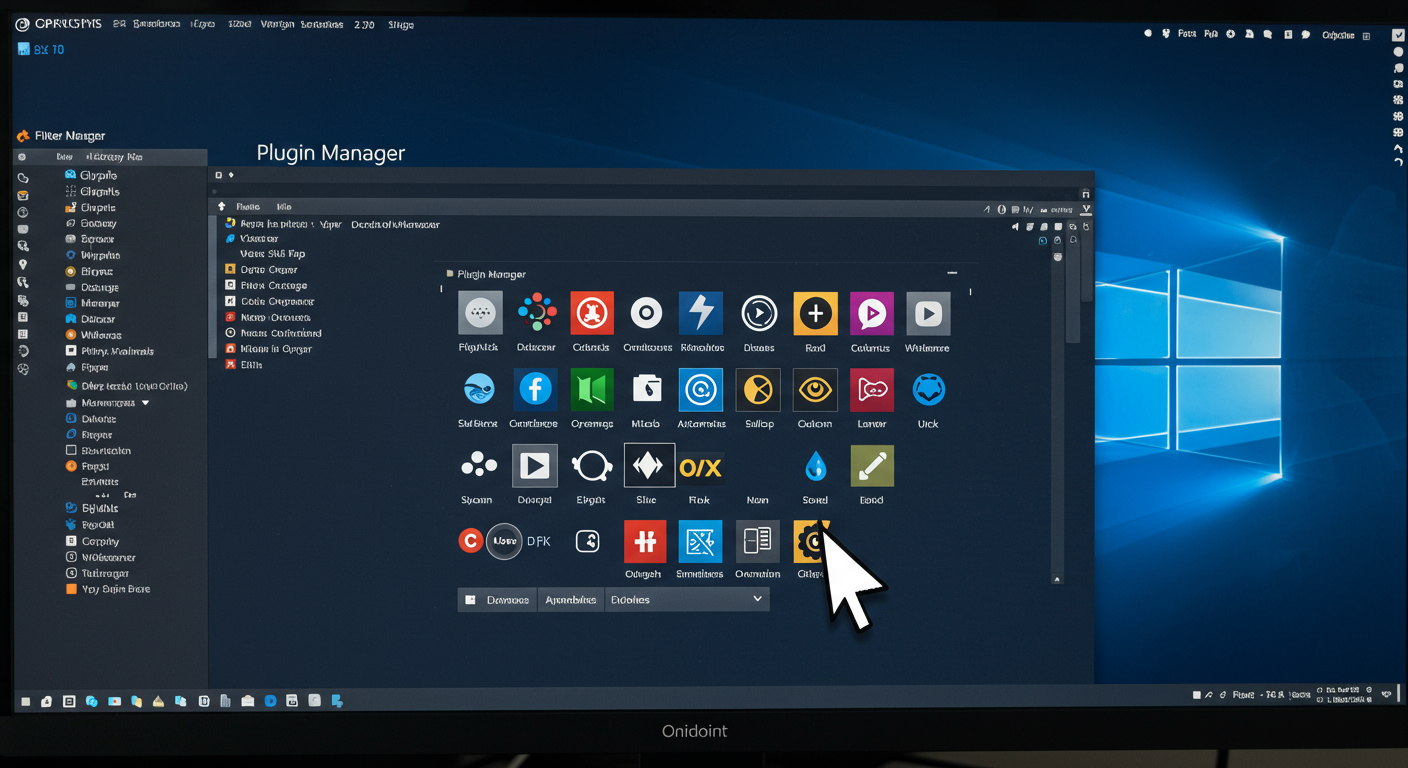1408x768 pixels.
Task: Click the white disc with dark center plugin
Action: tap(646, 313)
